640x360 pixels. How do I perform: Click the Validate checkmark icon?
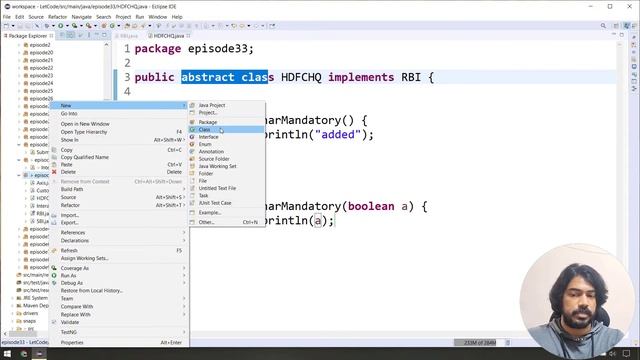(x=54, y=322)
